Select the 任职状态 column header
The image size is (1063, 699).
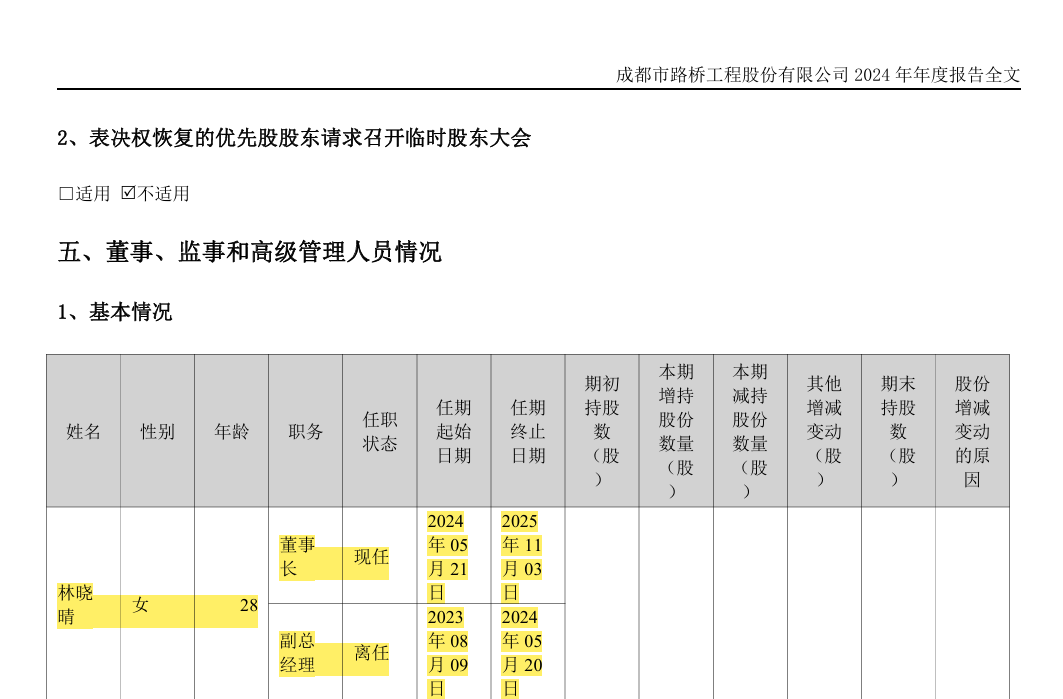(380, 432)
